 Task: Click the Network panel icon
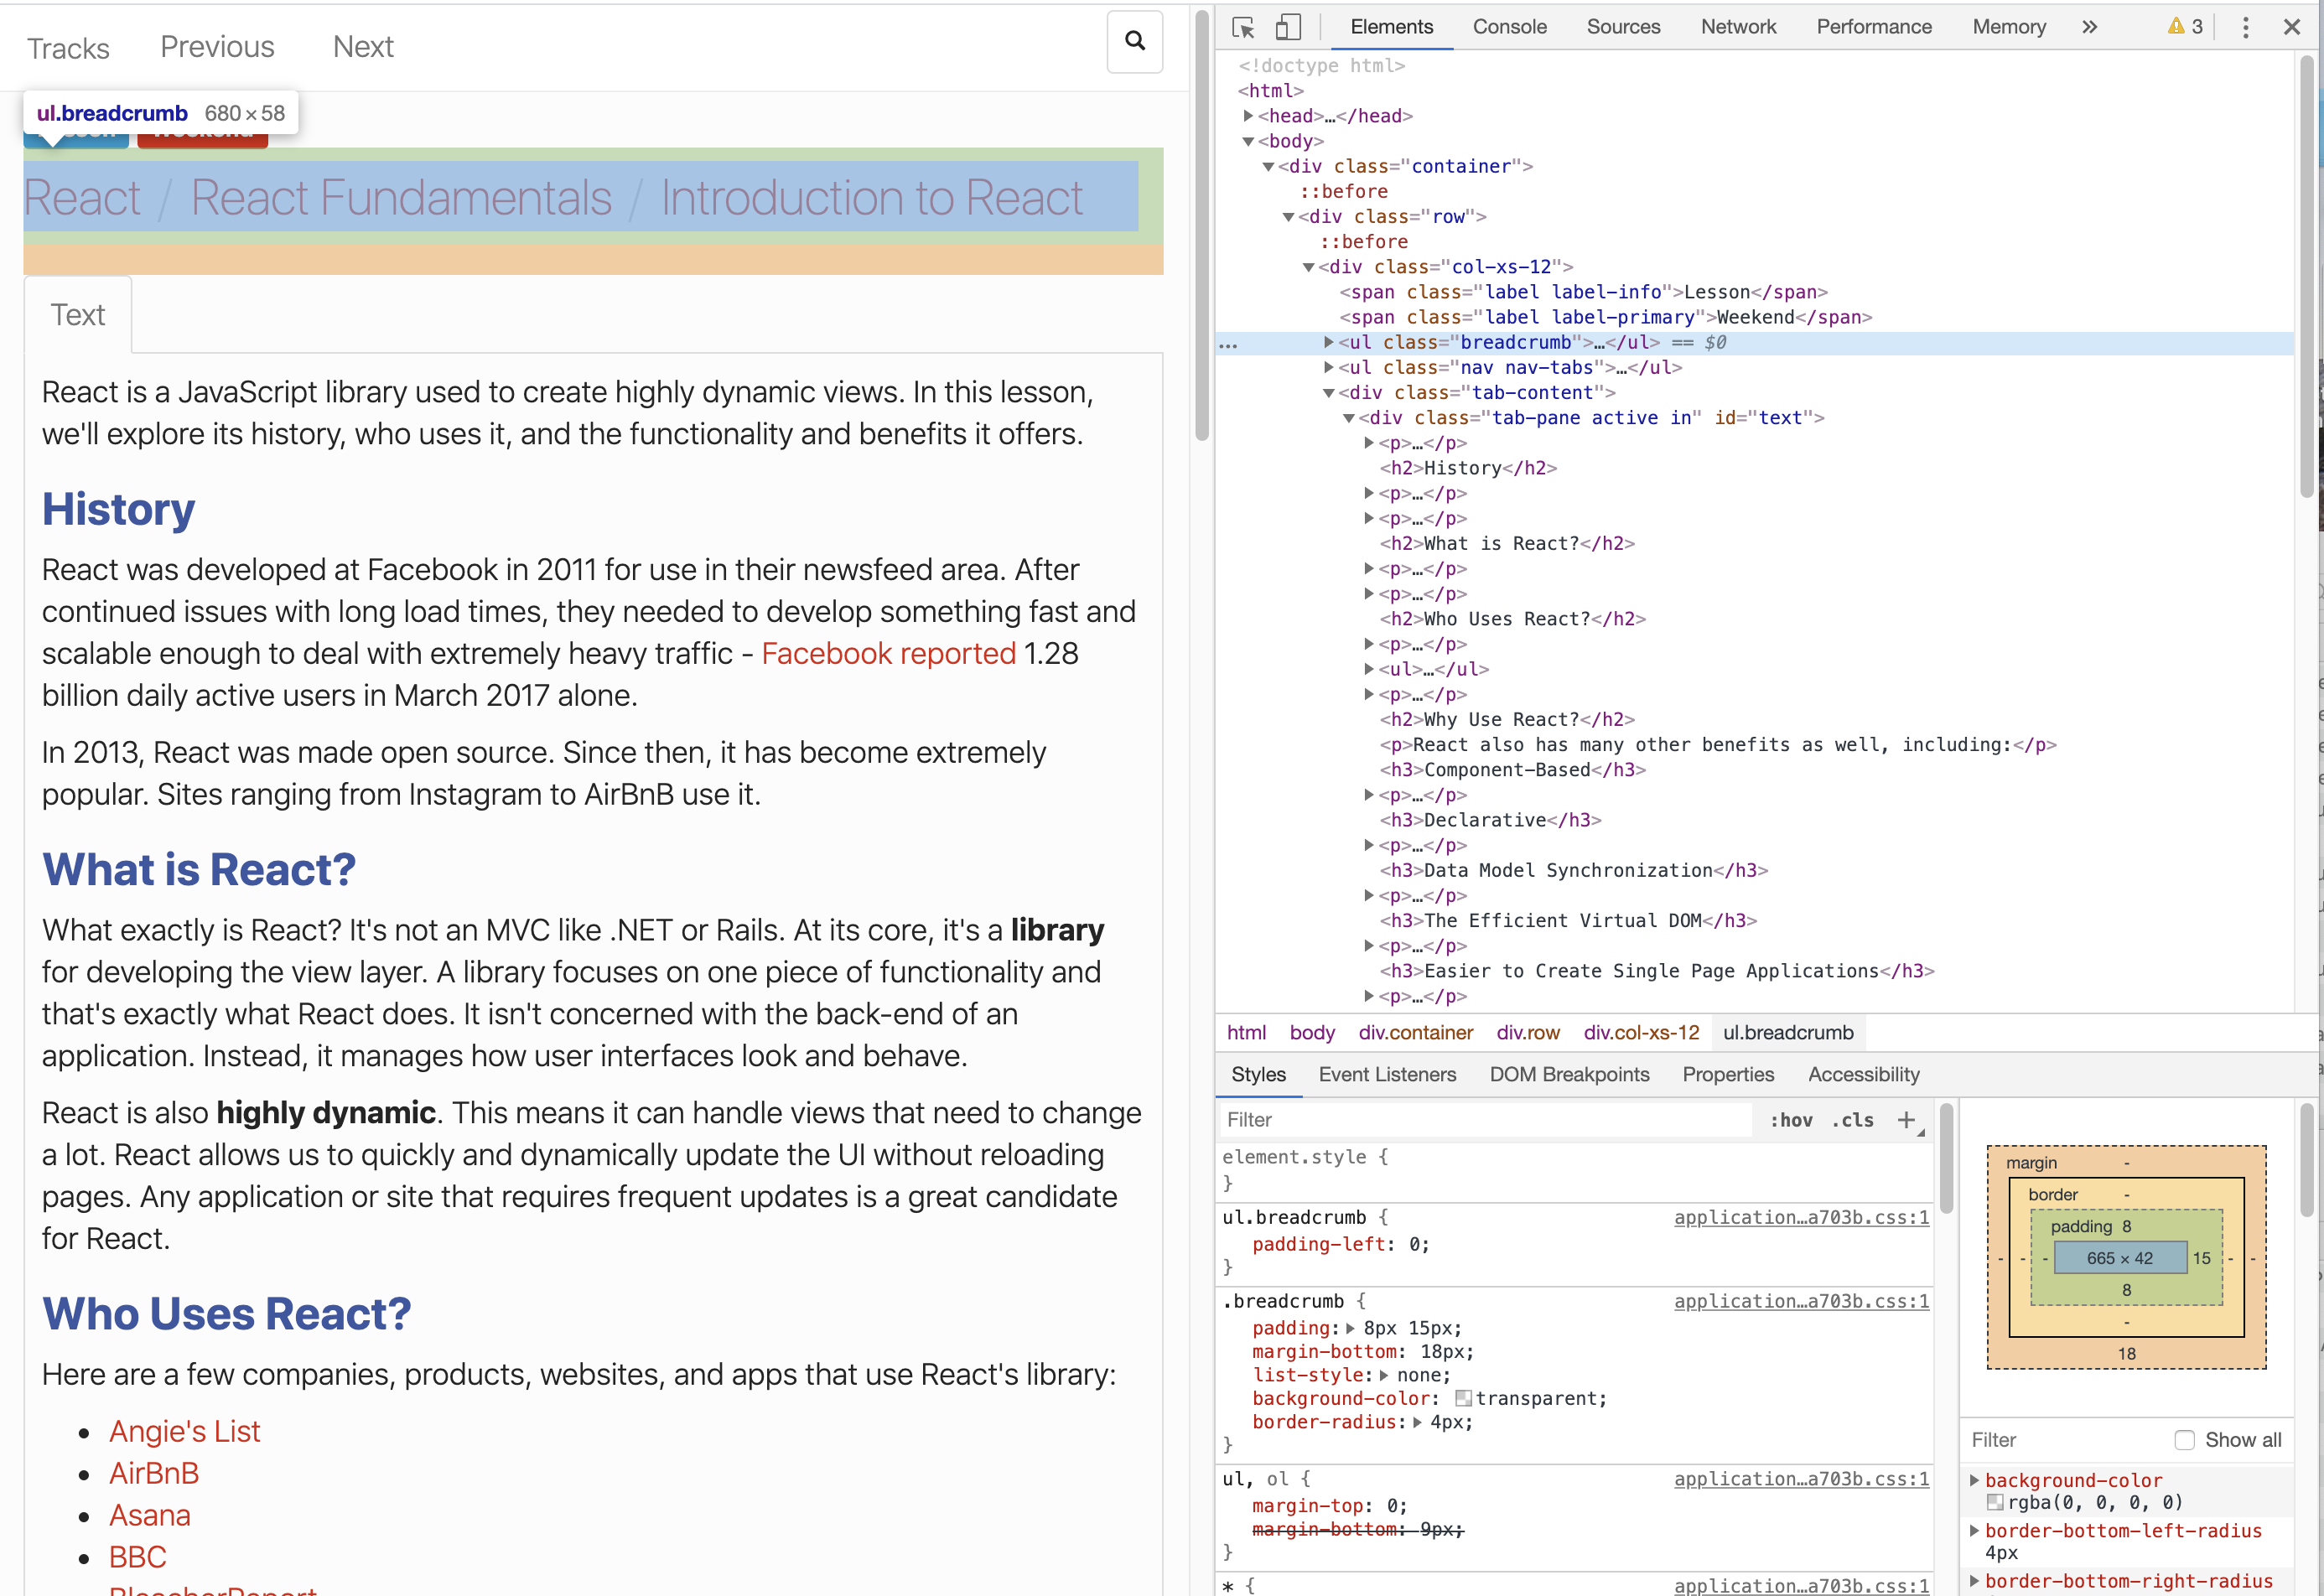point(1738,27)
